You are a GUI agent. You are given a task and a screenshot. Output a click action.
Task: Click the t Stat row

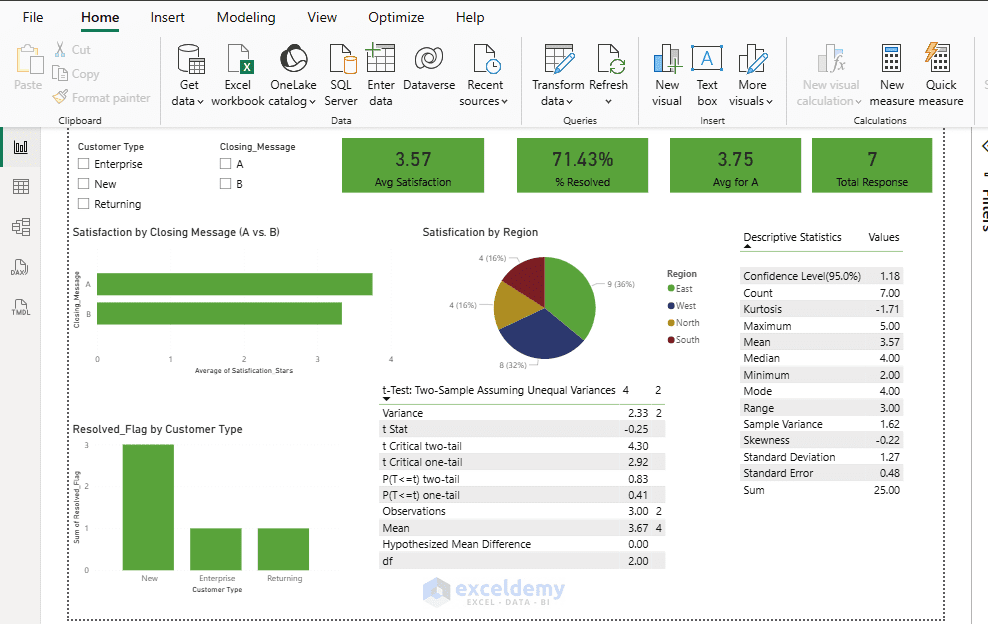pos(522,429)
